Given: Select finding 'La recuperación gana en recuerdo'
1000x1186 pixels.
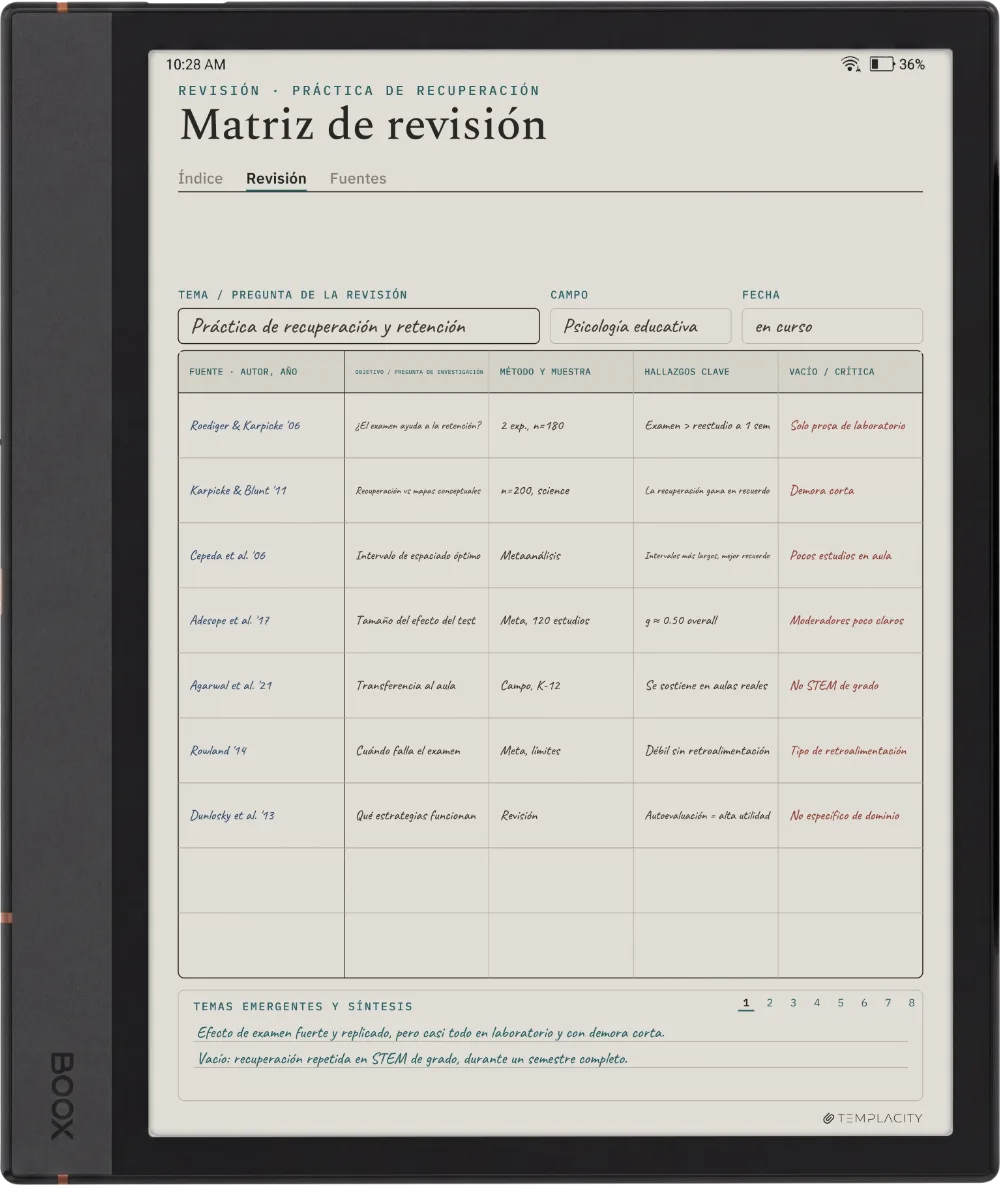Looking at the screenshot, I should [707, 491].
